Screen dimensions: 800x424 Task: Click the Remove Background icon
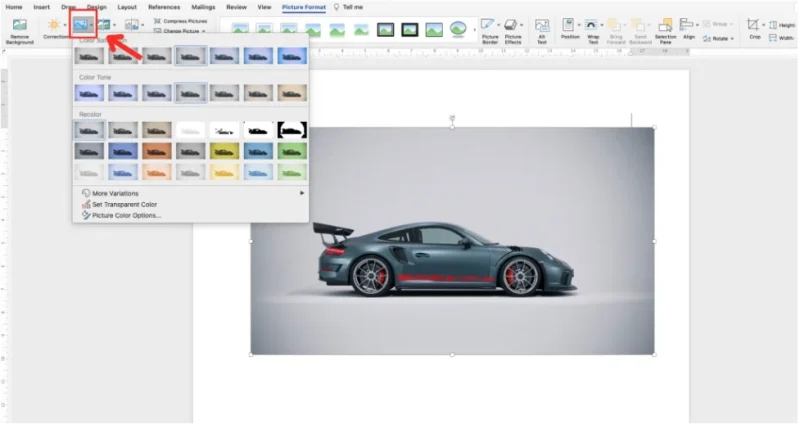[x=19, y=25]
